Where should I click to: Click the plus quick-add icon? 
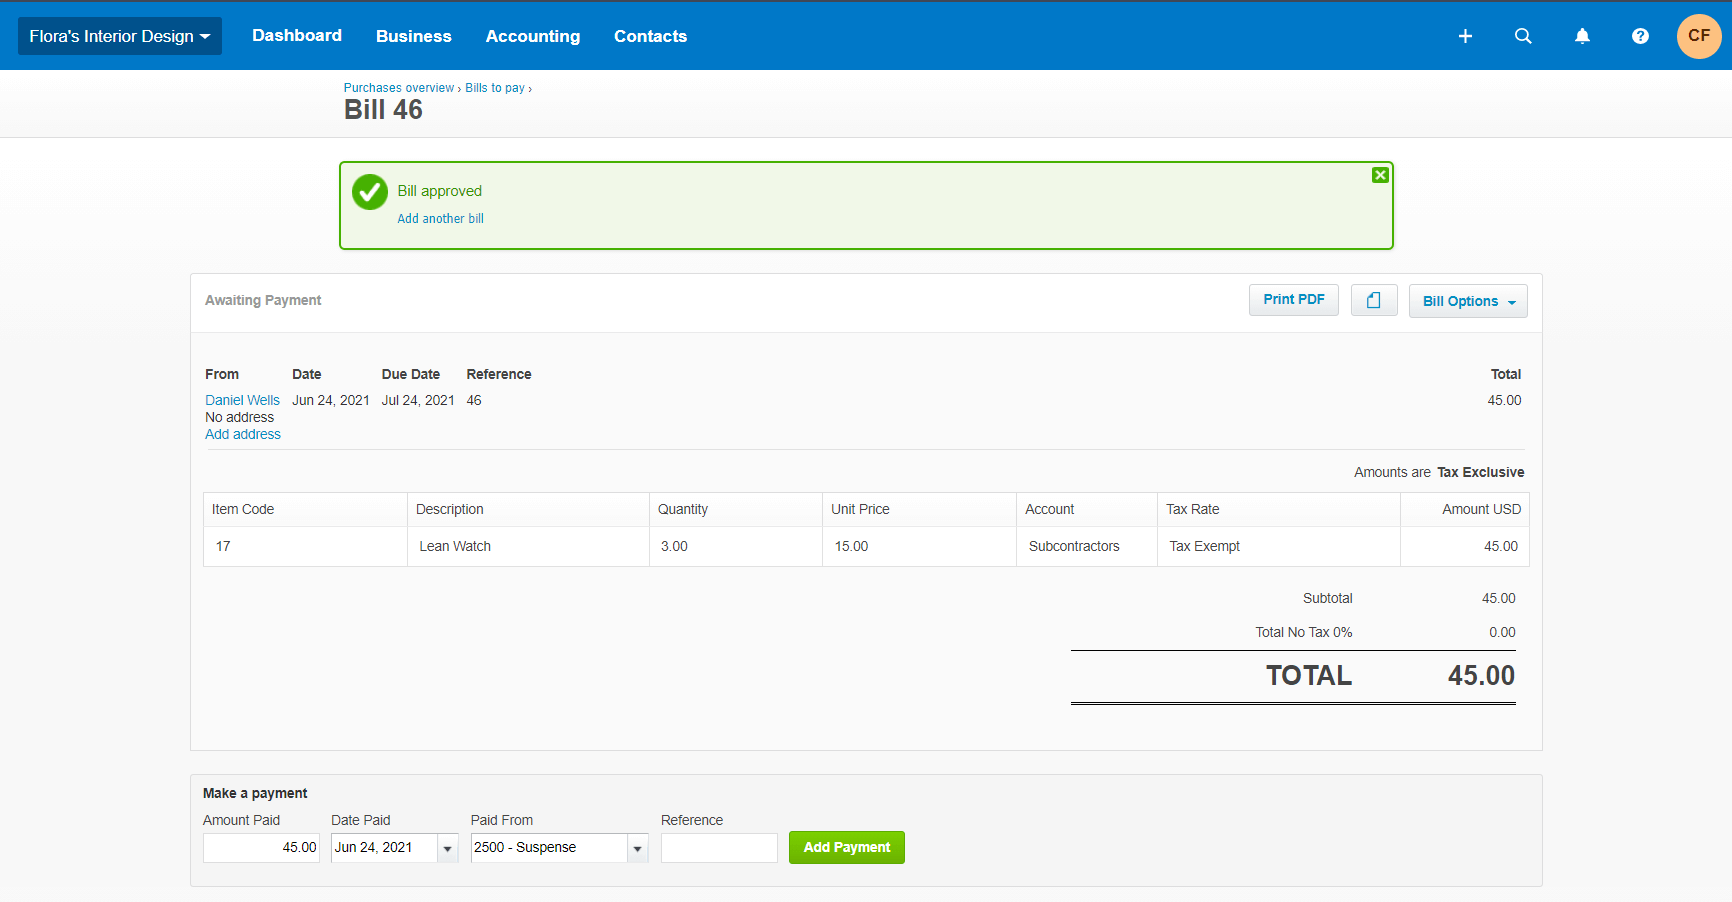(1465, 36)
